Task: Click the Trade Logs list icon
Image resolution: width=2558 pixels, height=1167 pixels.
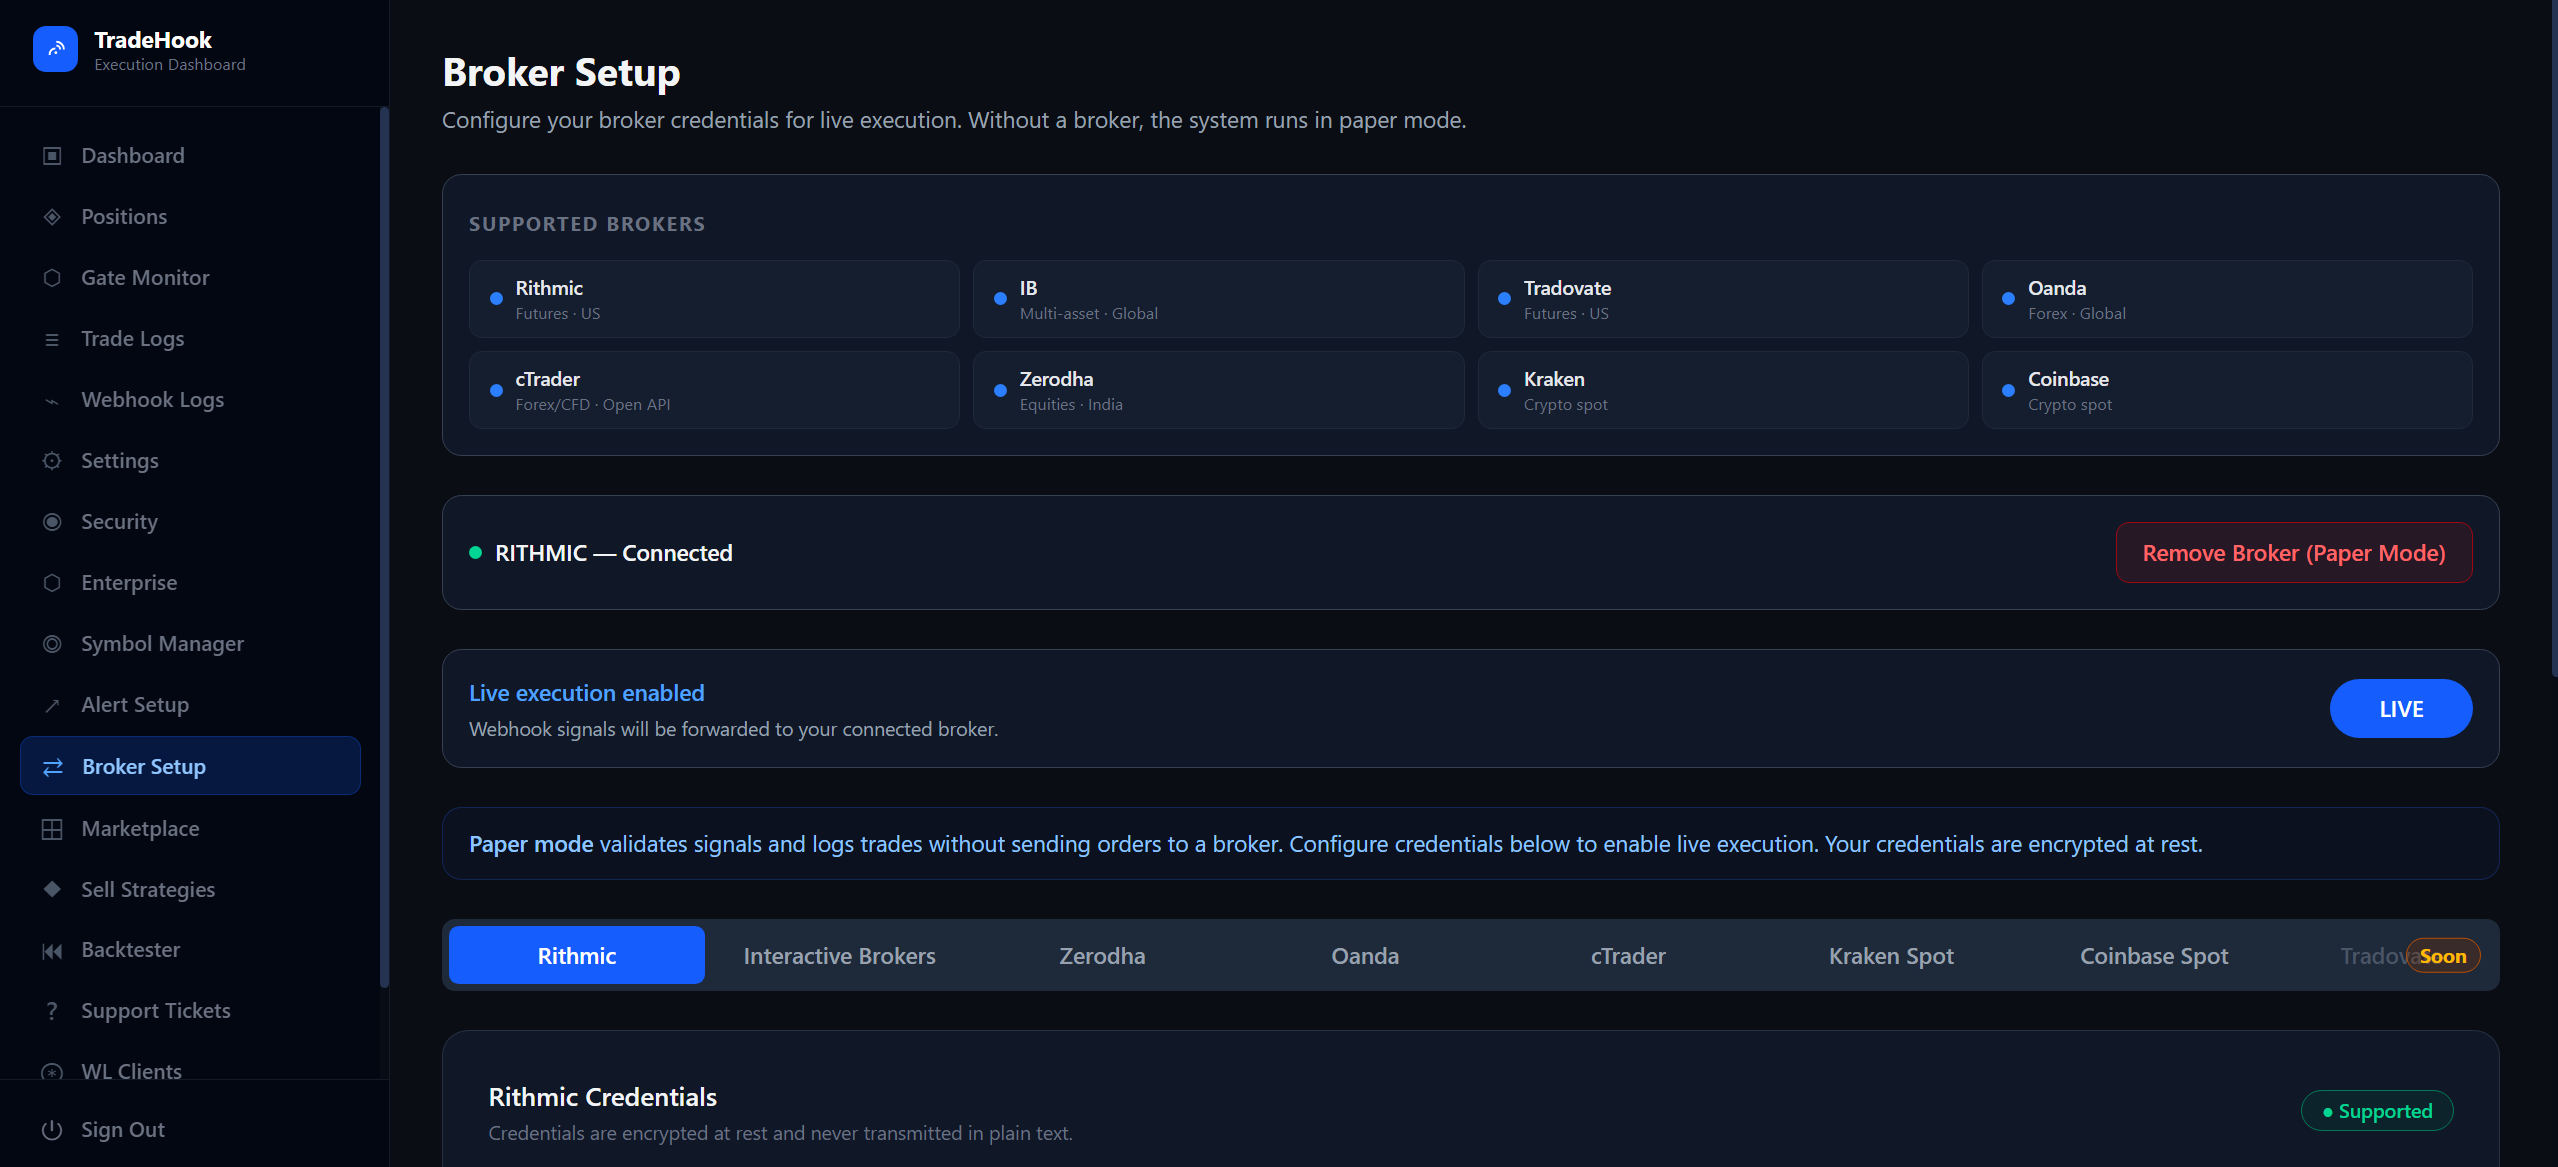Action: click(52, 339)
